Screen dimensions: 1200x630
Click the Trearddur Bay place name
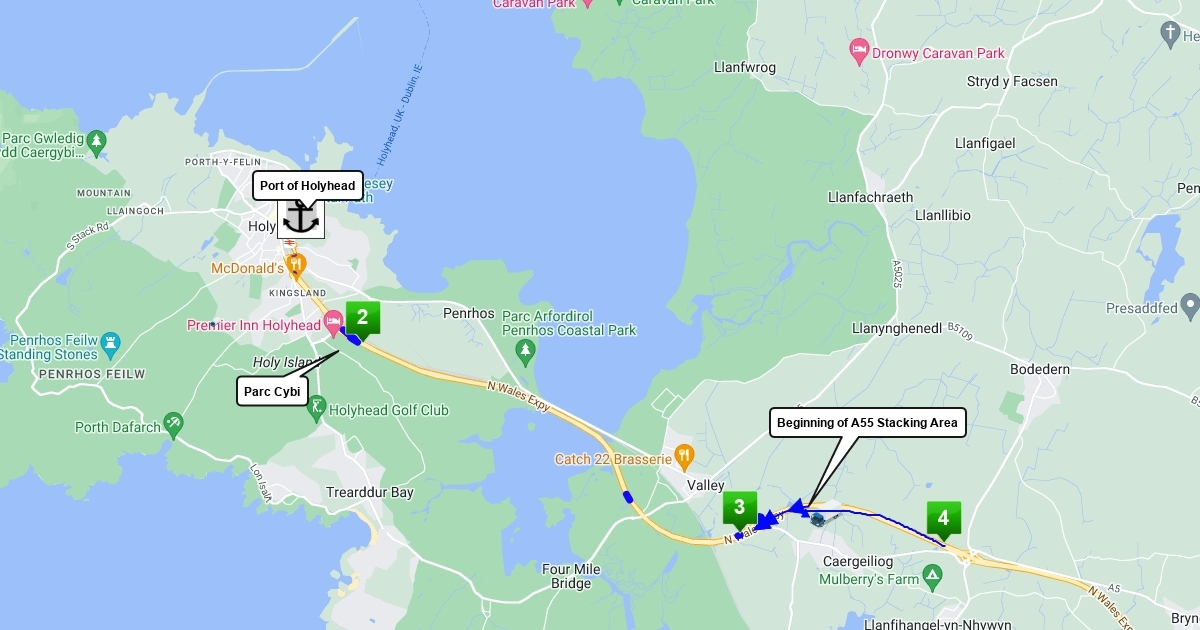[x=370, y=493]
